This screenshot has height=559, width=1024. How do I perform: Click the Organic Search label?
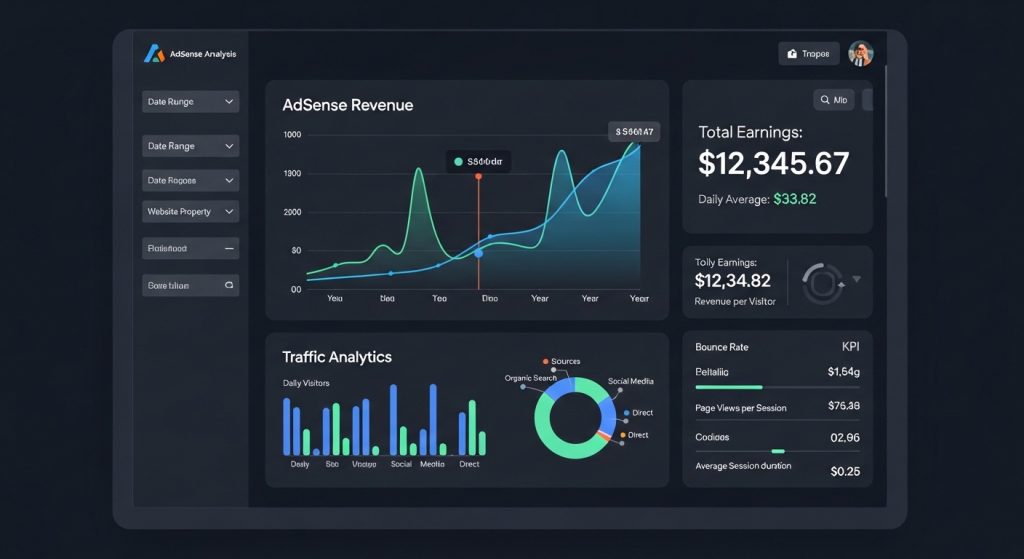530,378
